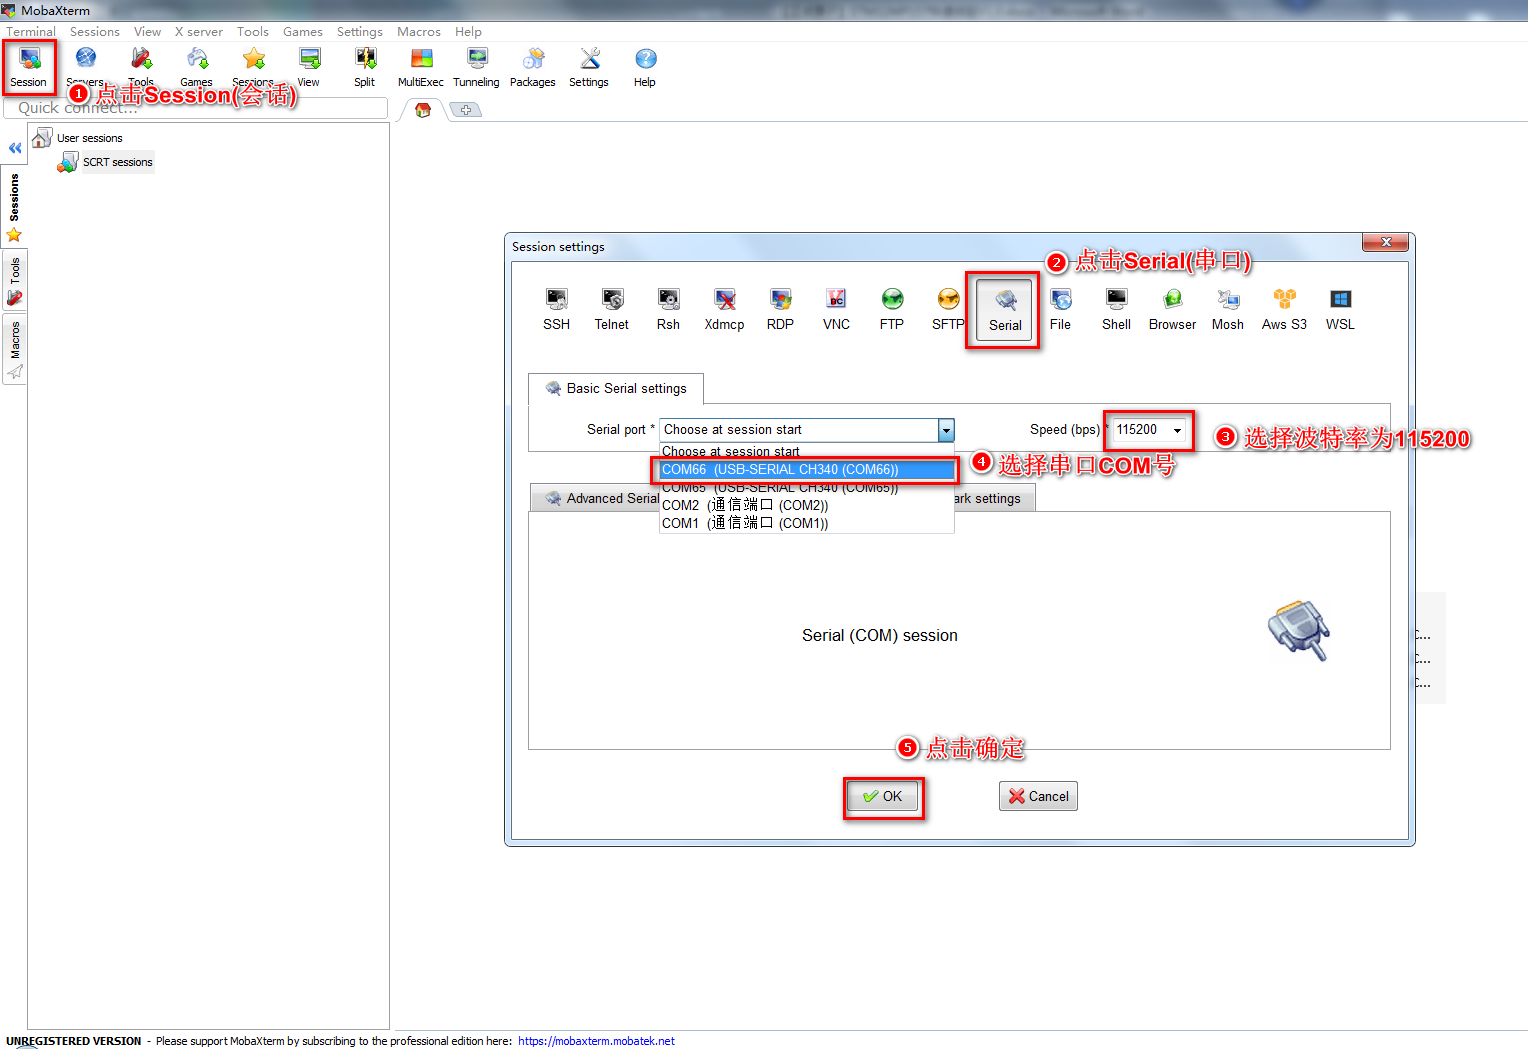Pick the VNC session type
The width and height of the screenshot is (1528, 1049).
coord(836,309)
